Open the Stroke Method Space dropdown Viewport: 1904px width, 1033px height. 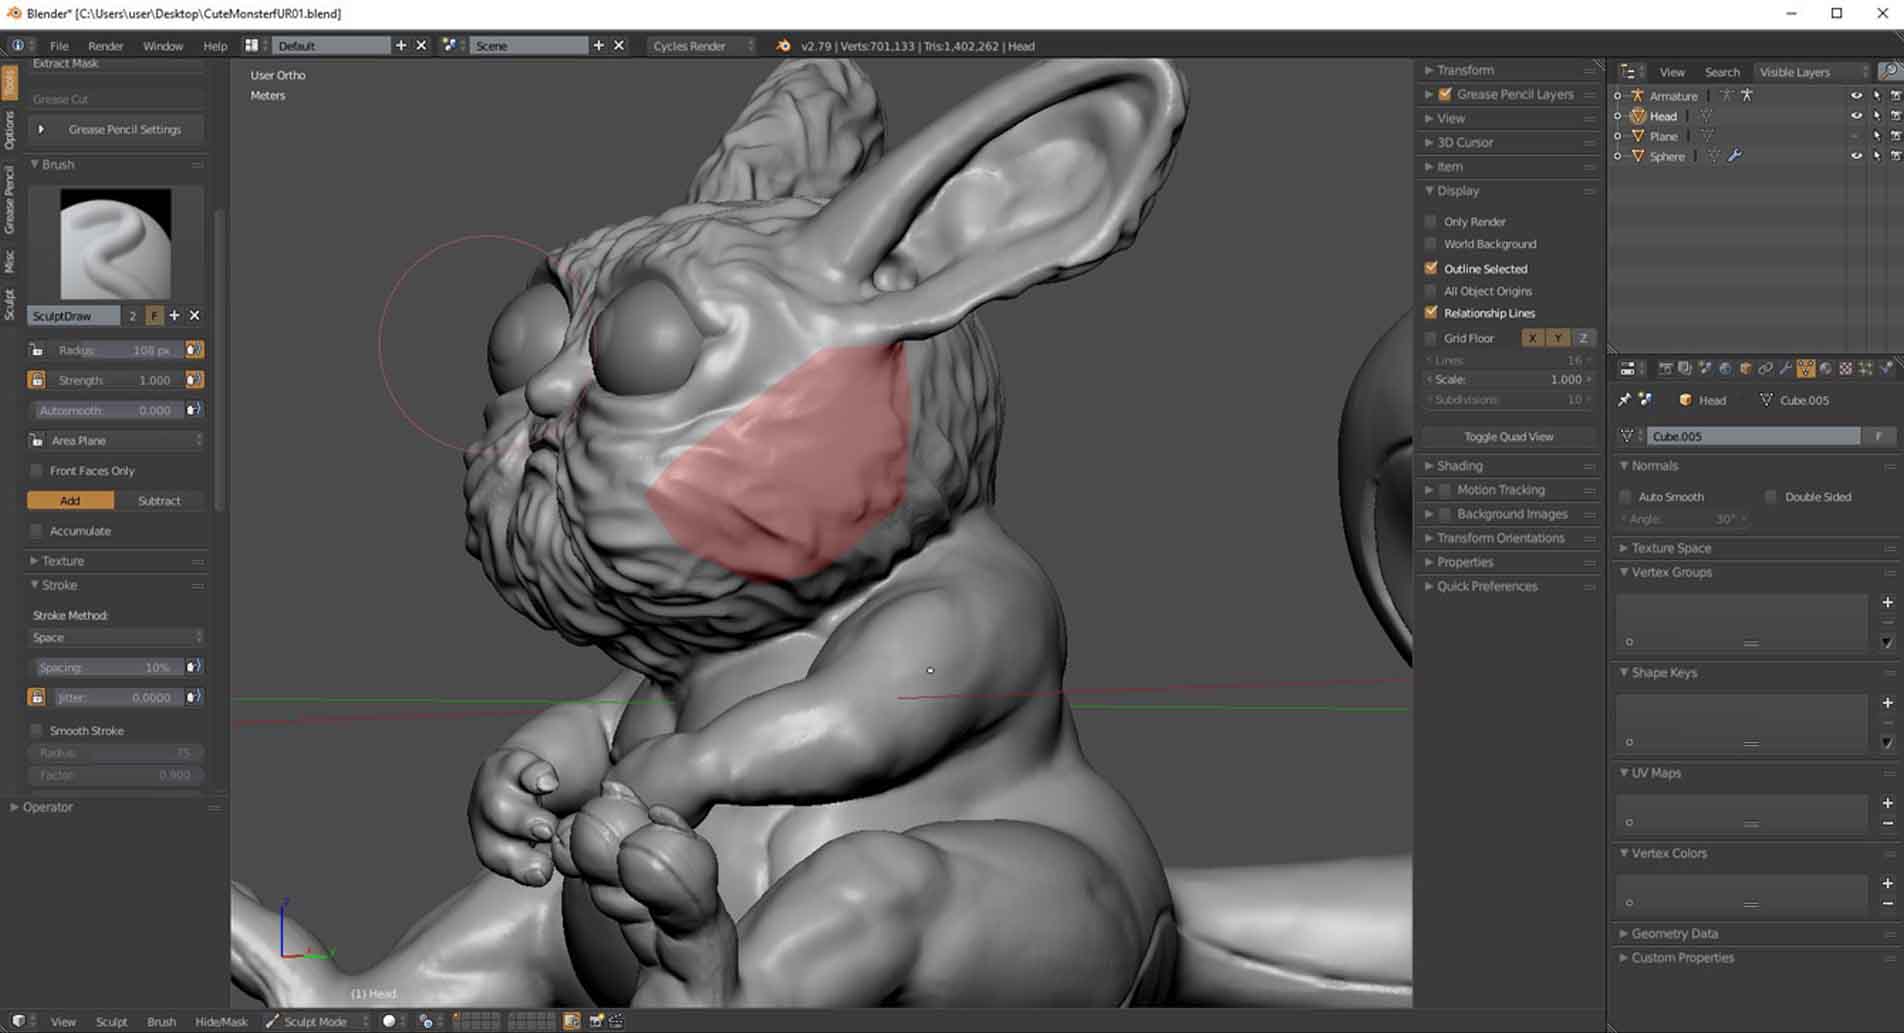(116, 637)
